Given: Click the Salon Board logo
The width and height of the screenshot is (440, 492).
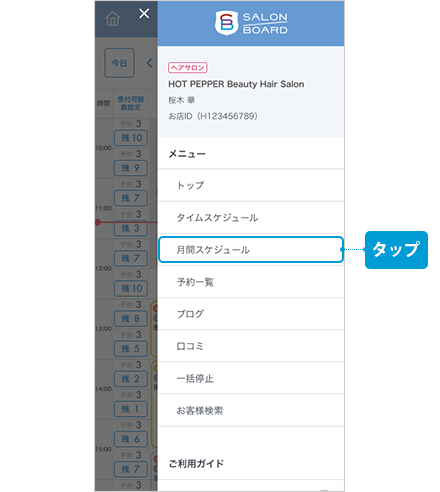Looking at the screenshot, I should pos(251,23).
